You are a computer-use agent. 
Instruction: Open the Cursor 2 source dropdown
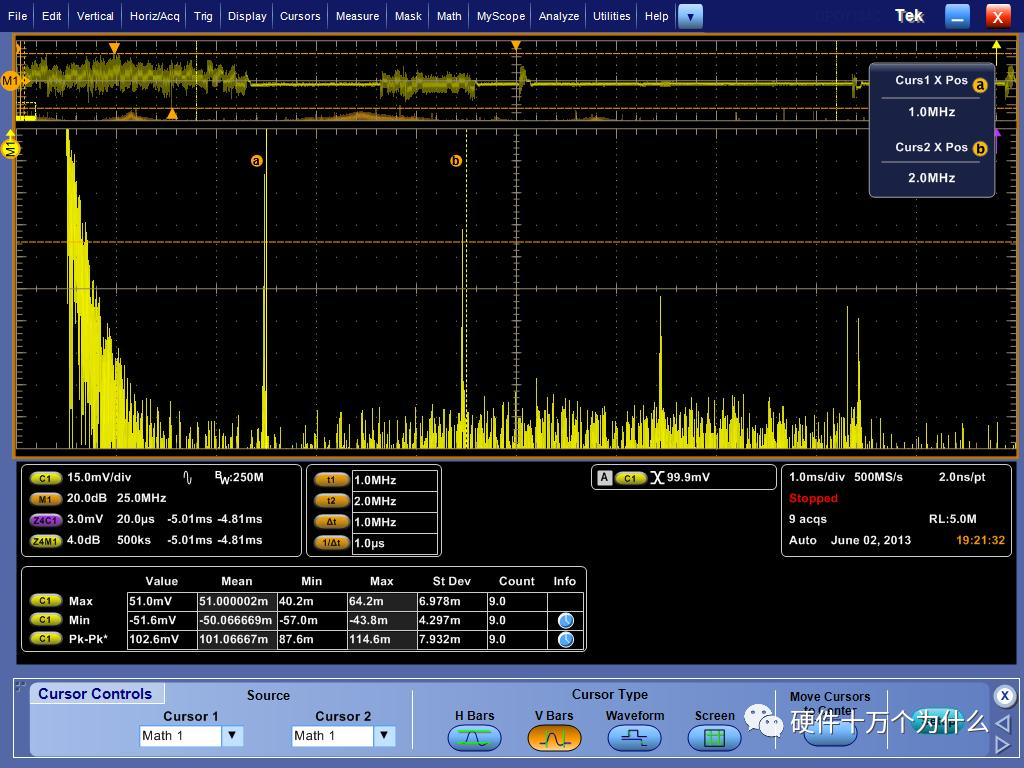(x=385, y=736)
